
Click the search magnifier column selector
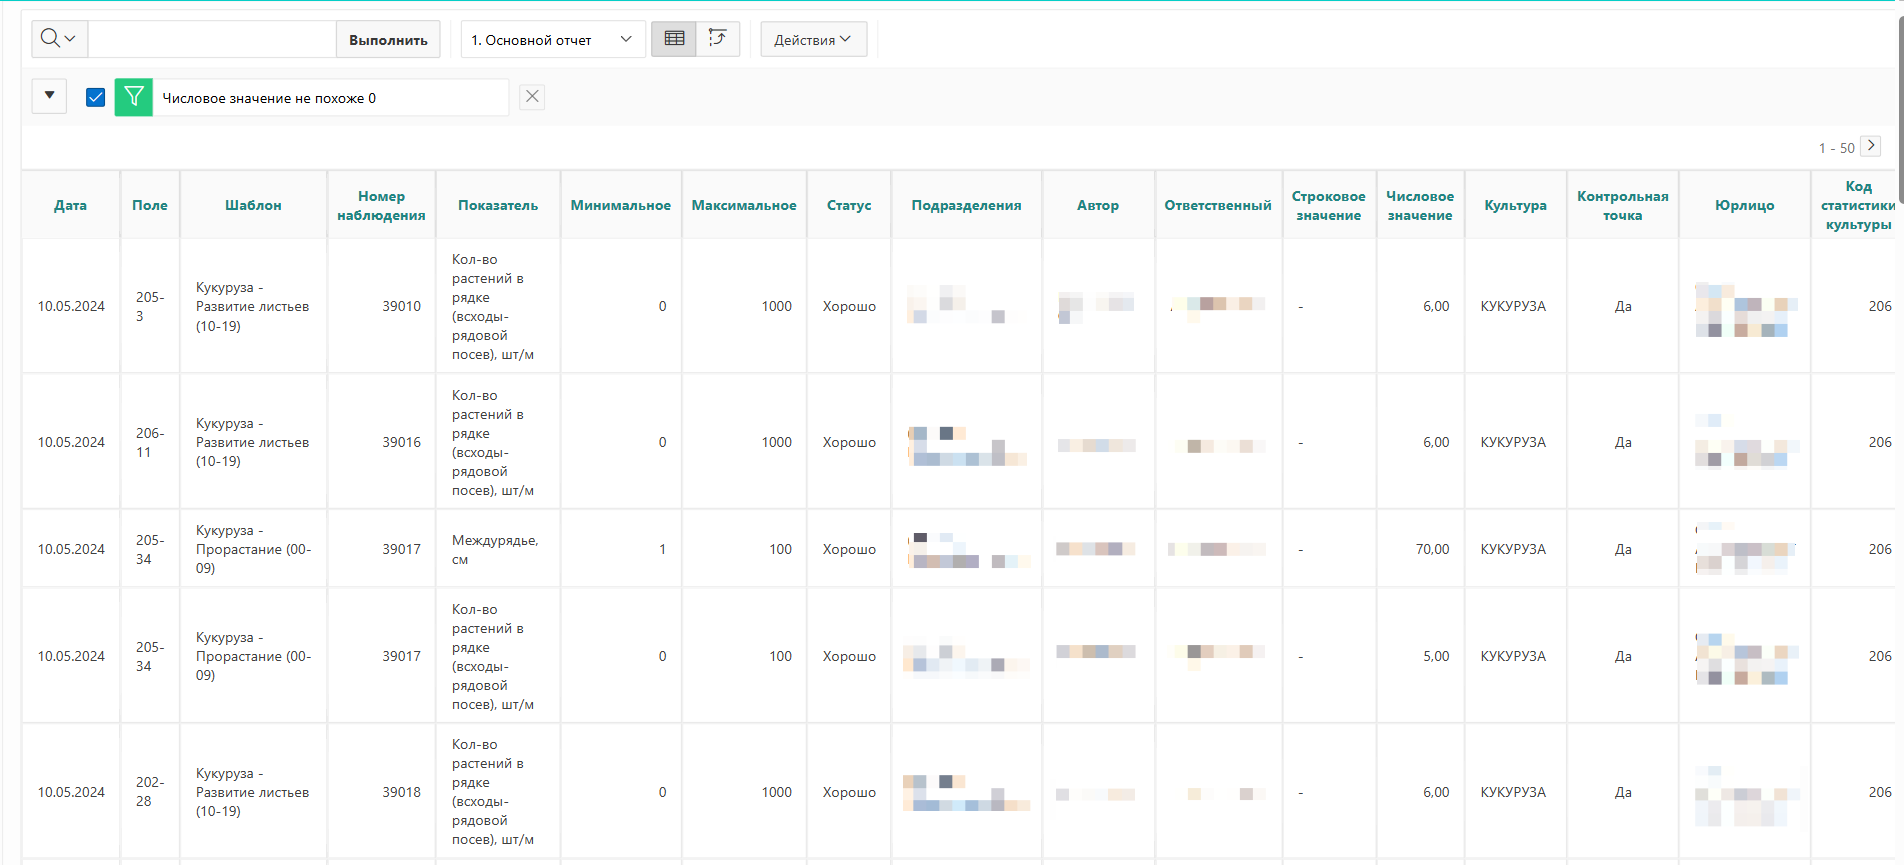[x=59, y=39]
